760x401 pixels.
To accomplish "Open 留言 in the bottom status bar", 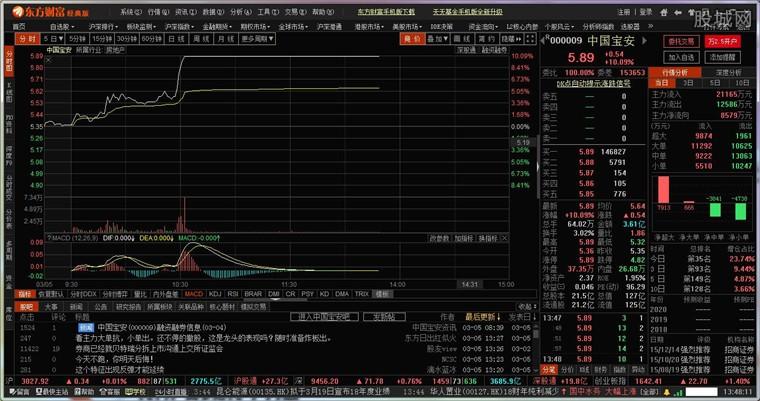I will [20, 391].
